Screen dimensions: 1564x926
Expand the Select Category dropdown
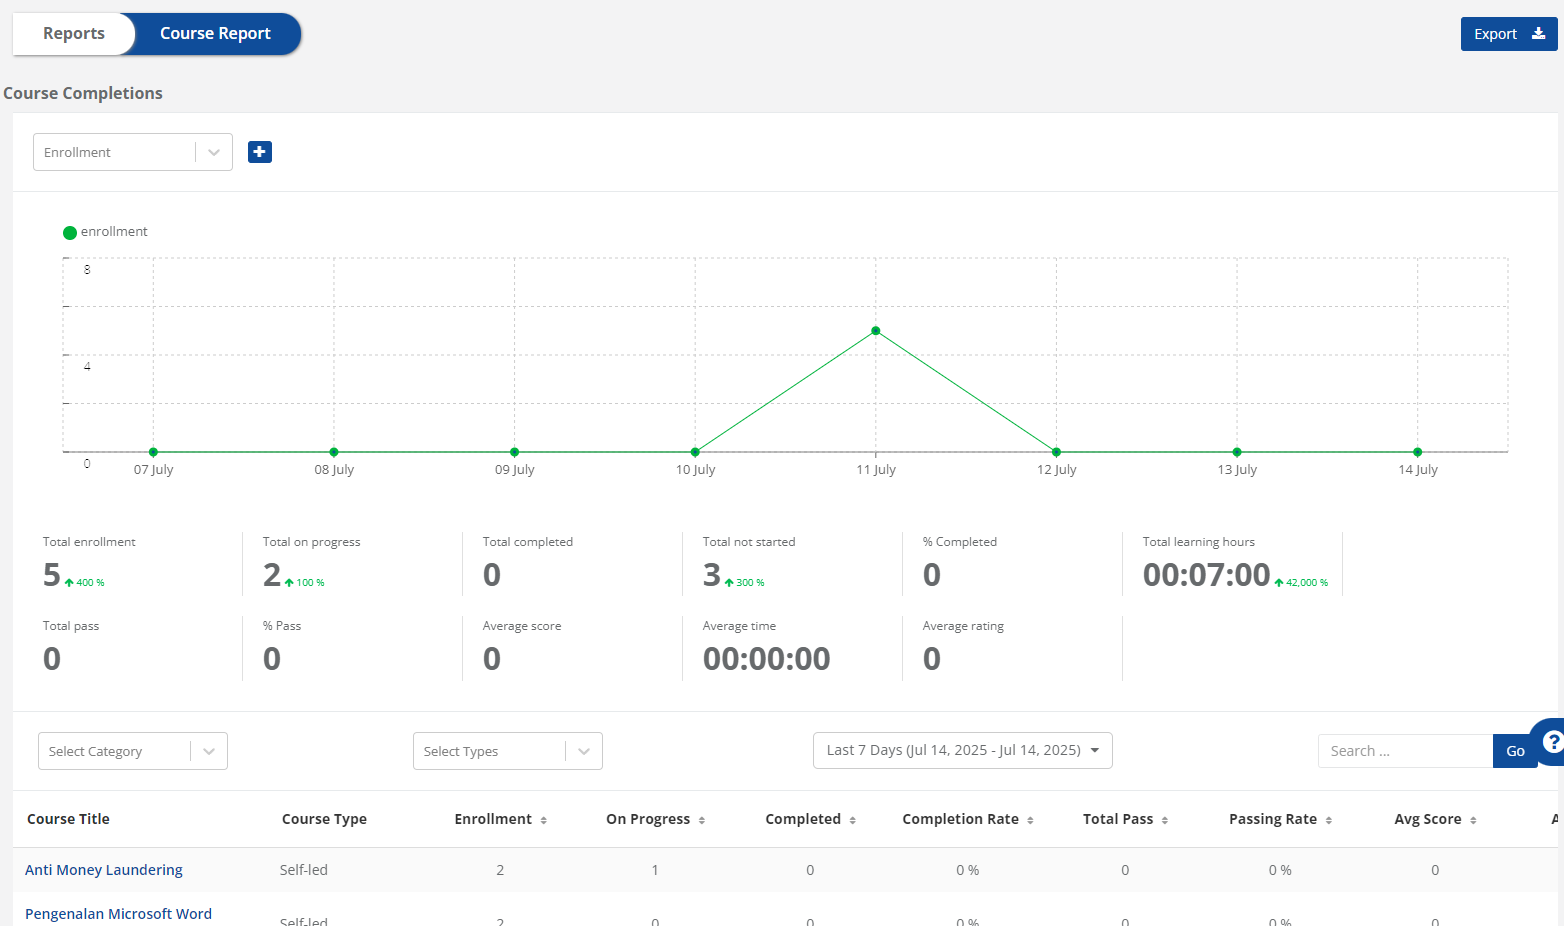click(x=133, y=751)
